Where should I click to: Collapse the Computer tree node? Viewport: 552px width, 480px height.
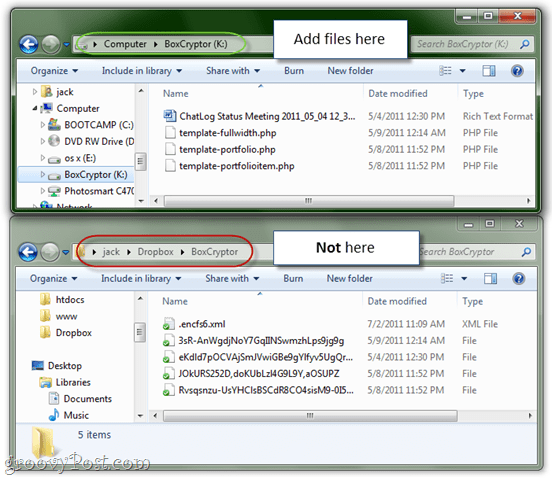(35, 108)
